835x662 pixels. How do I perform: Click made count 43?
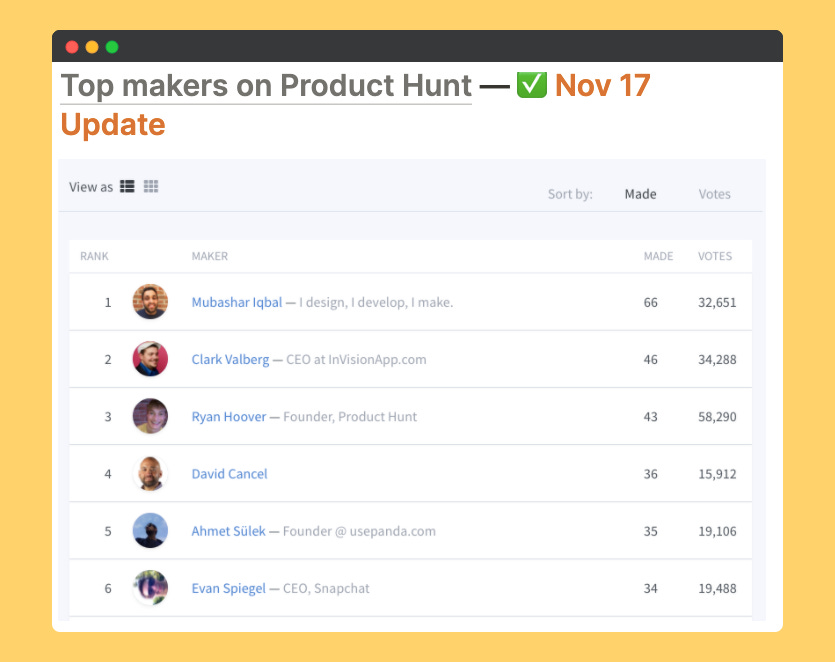pyautogui.click(x=650, y=416)
